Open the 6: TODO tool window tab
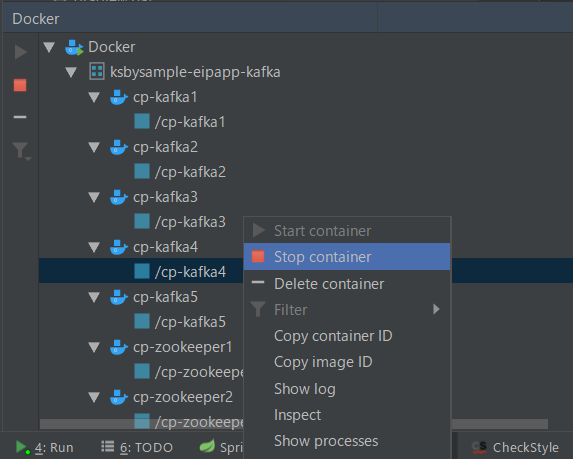The height and width of the screenshot is (459, 573). (137, 447)
